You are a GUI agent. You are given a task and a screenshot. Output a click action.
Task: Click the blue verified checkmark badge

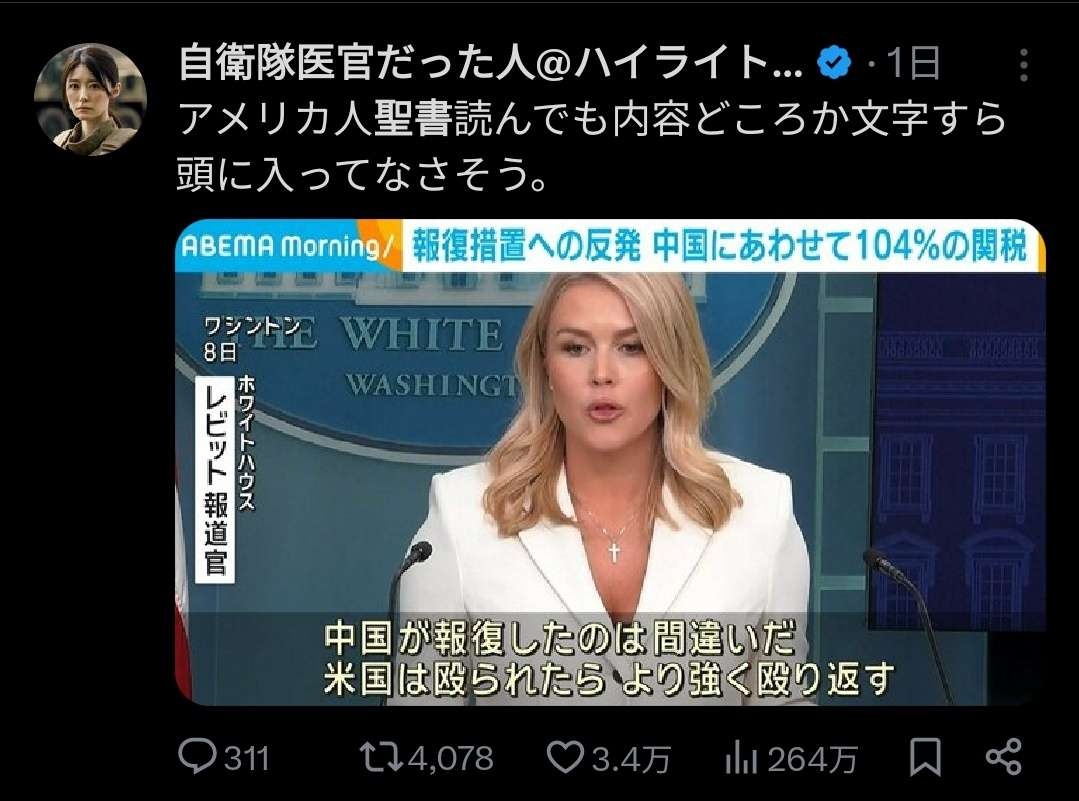click(x=834, y=64)
